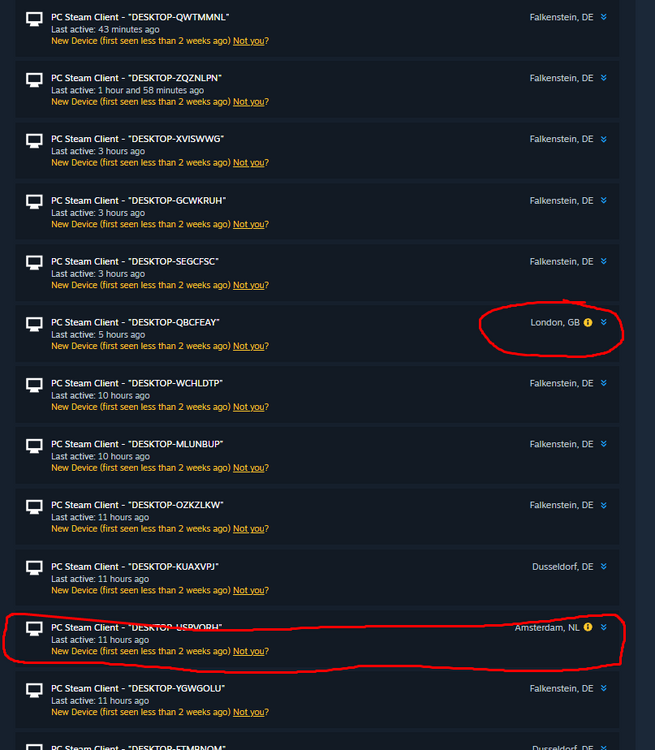Click 'Not you' link for DESKTOP-QBCFEAY

click(x=249, y=346)
